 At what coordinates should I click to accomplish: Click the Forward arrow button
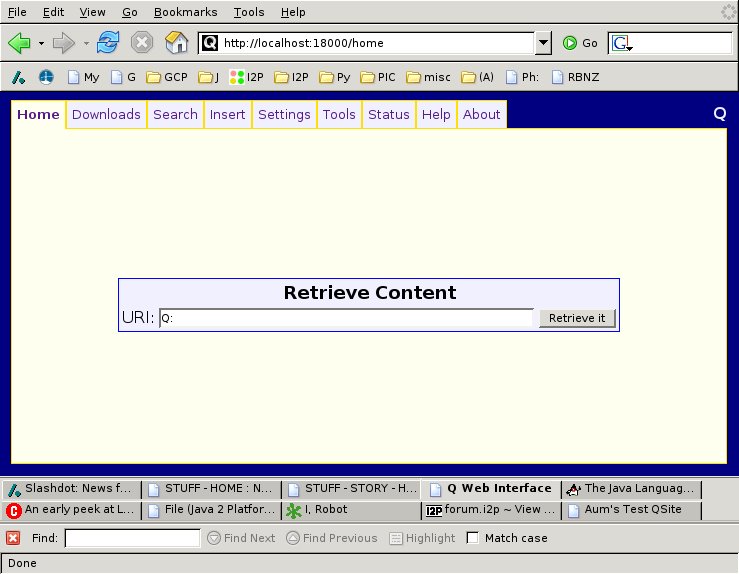[x=64, y=43]
